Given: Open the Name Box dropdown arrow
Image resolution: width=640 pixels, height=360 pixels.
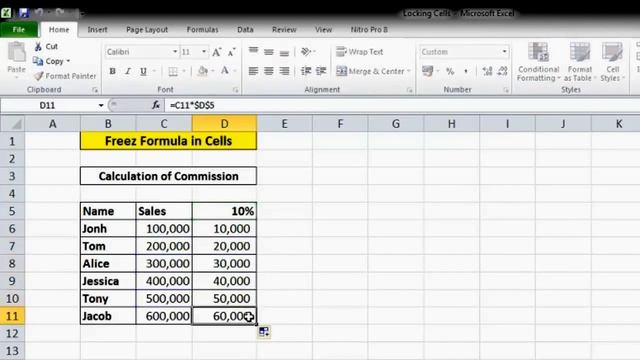Looking at the screenshot, I should 101,105.
